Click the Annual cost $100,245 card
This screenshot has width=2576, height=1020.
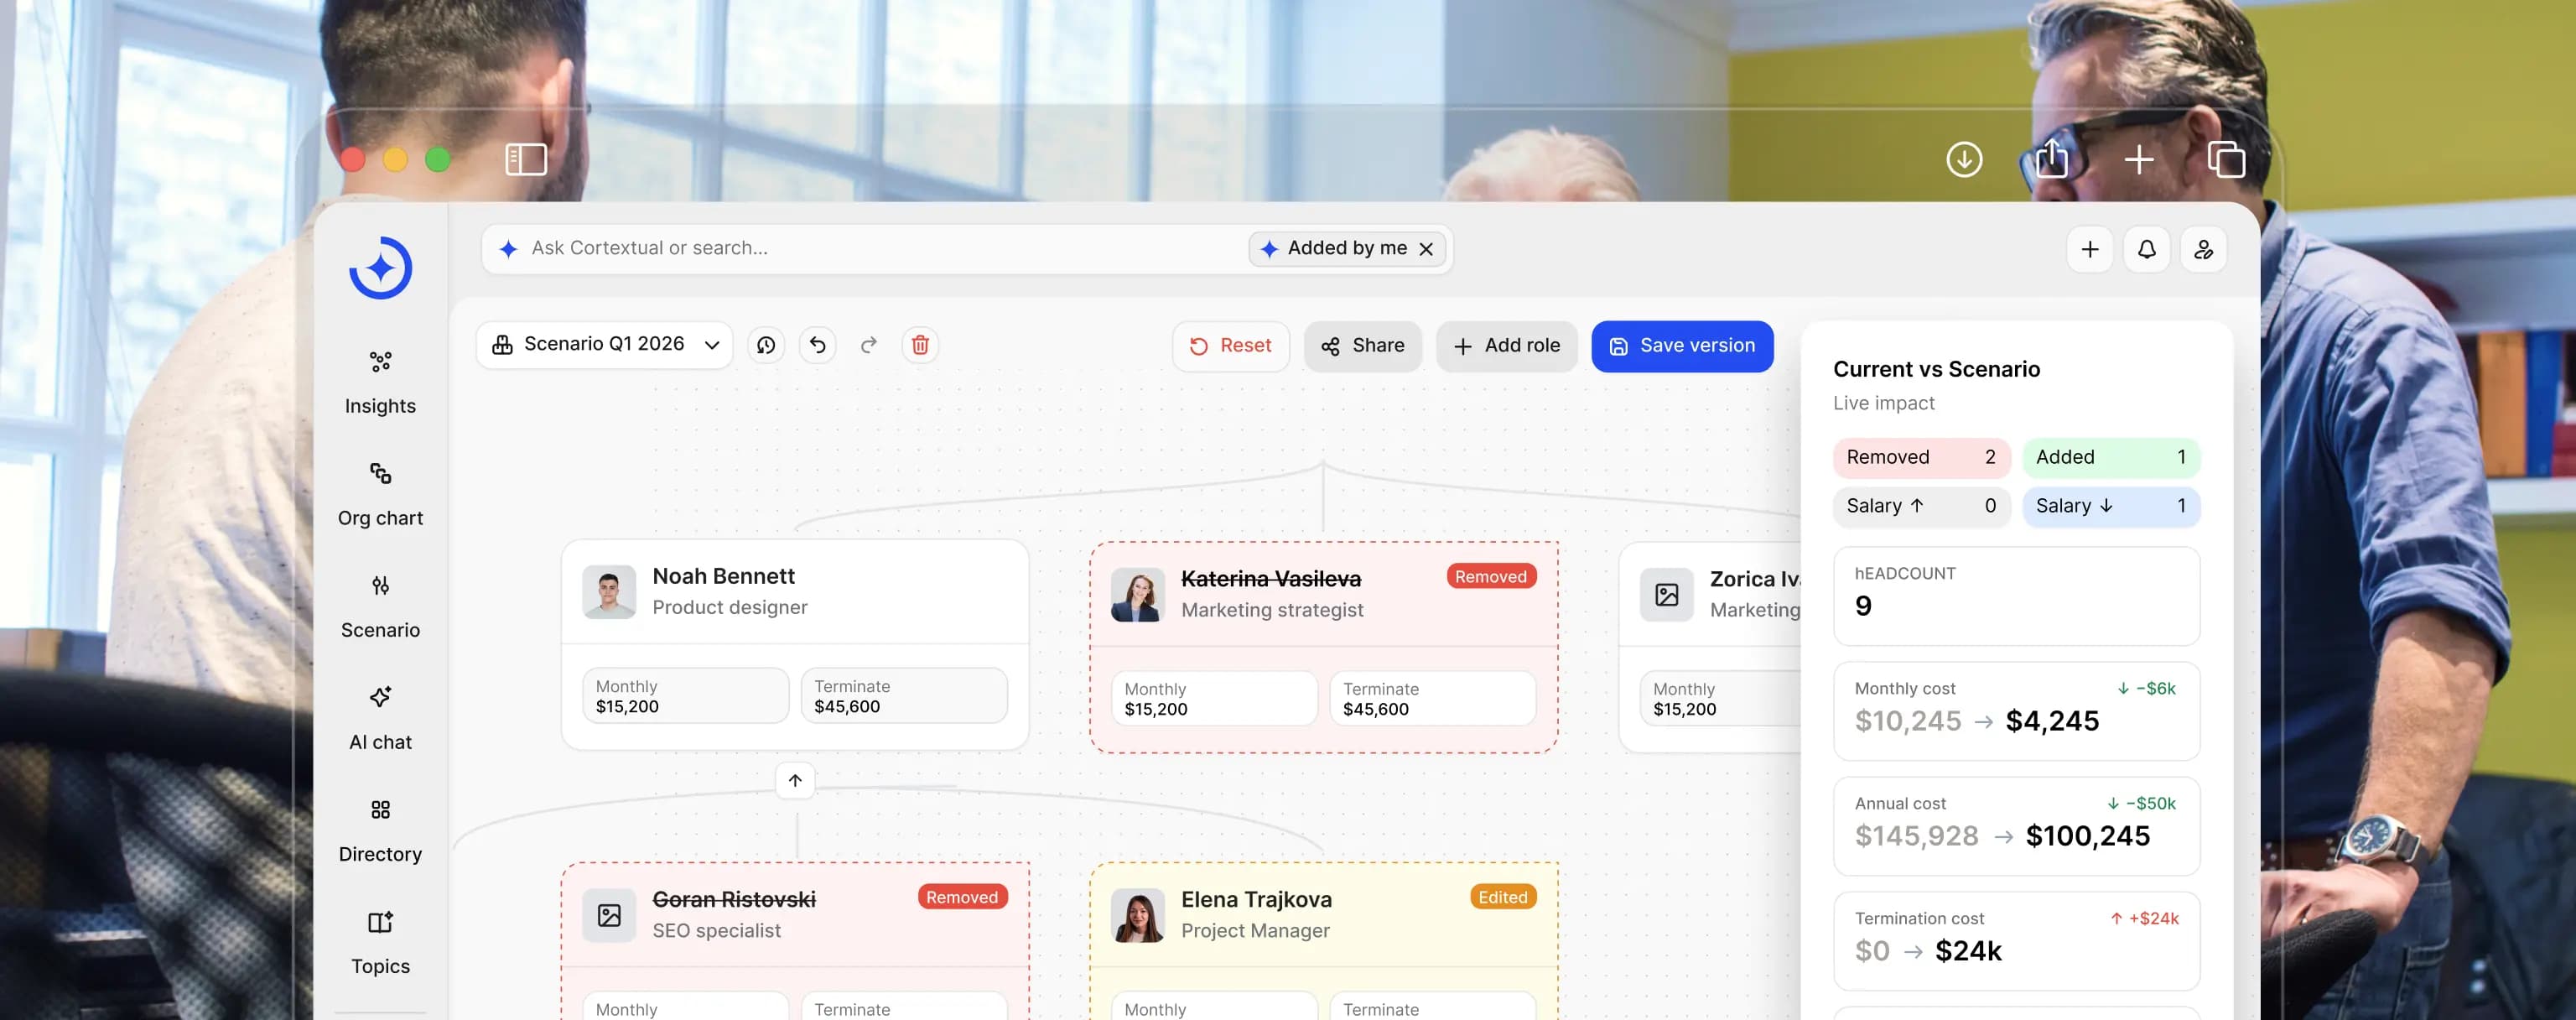click(2016, 826)
